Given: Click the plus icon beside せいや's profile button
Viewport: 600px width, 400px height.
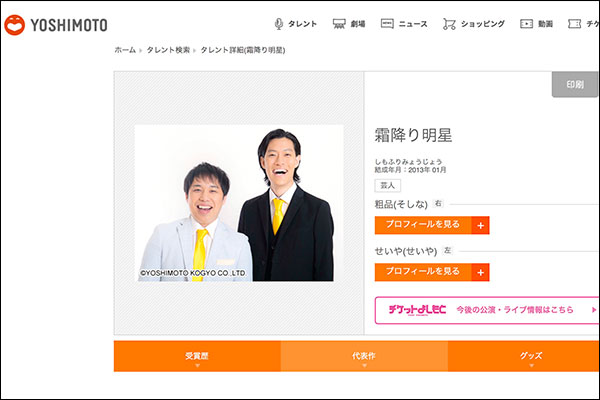Looking at the screenshot, I should (x=481, y=272).
